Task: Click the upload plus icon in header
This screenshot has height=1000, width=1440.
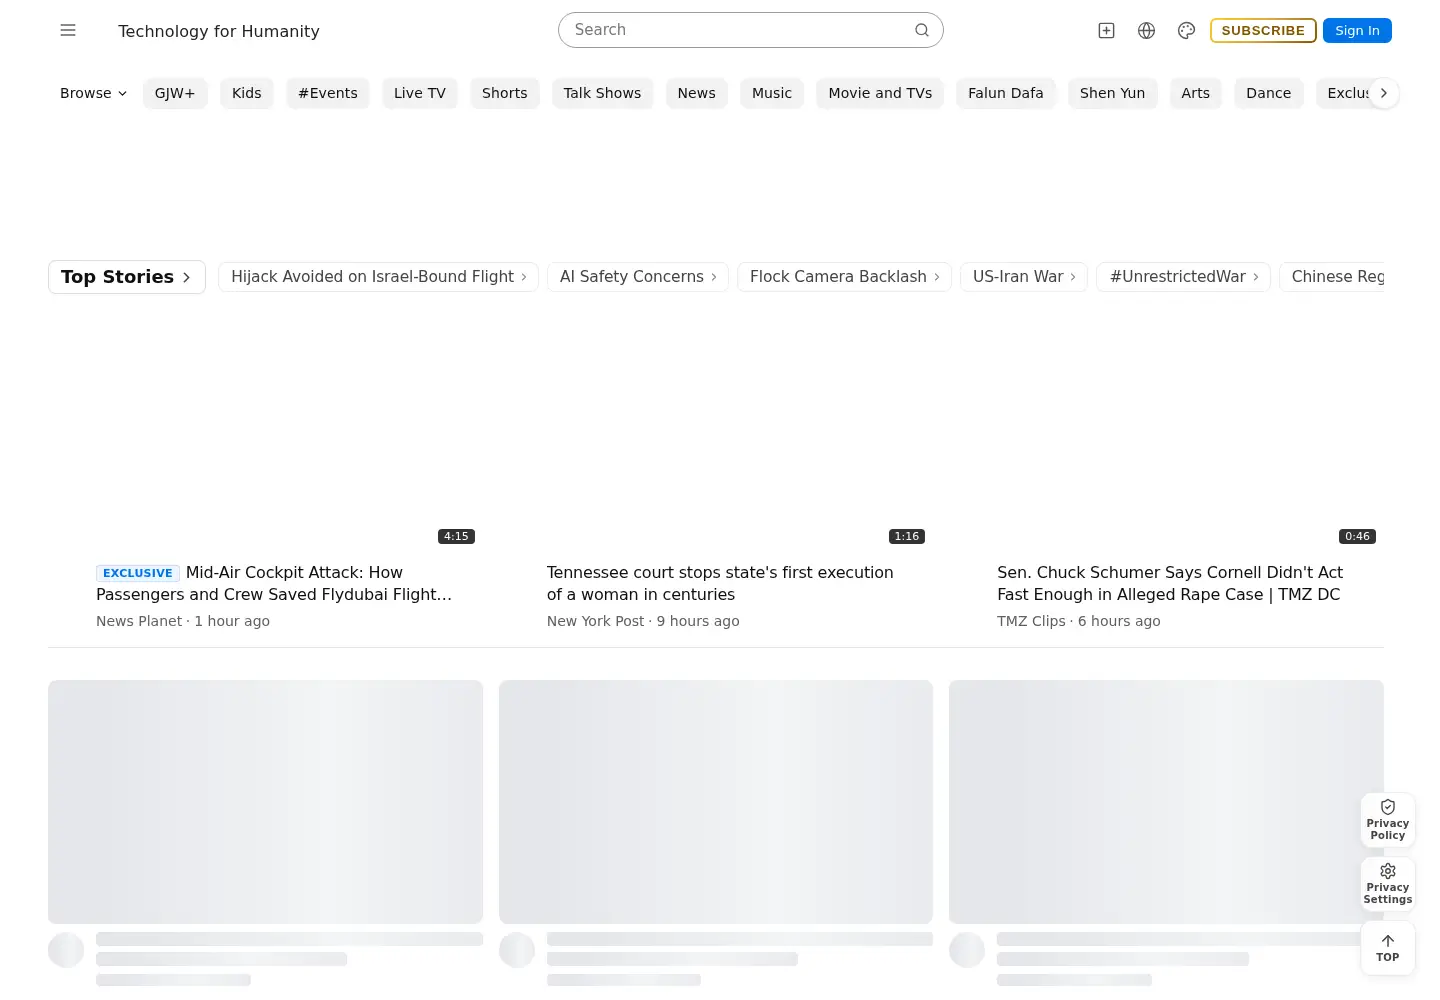Action: click(1106, 31)
